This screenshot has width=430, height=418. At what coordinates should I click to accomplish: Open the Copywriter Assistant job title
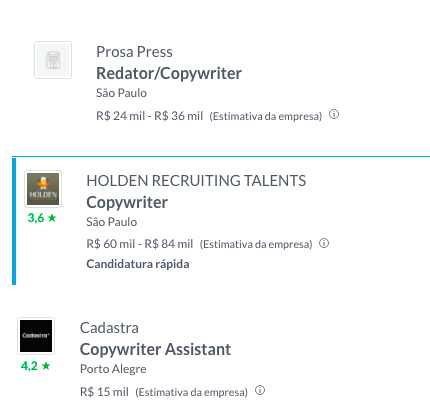click(x=155, y=350)
